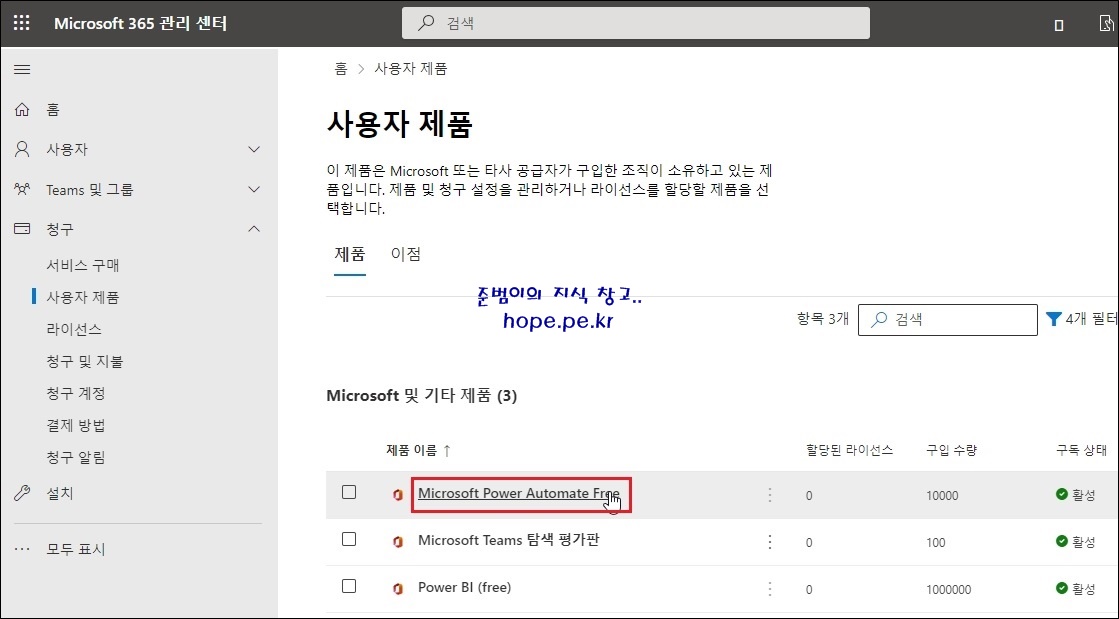The width and height of the screenshot is (1119, 619).
Task: Click 모두 표시 in the sidebar
Action: tap(76, 549)
